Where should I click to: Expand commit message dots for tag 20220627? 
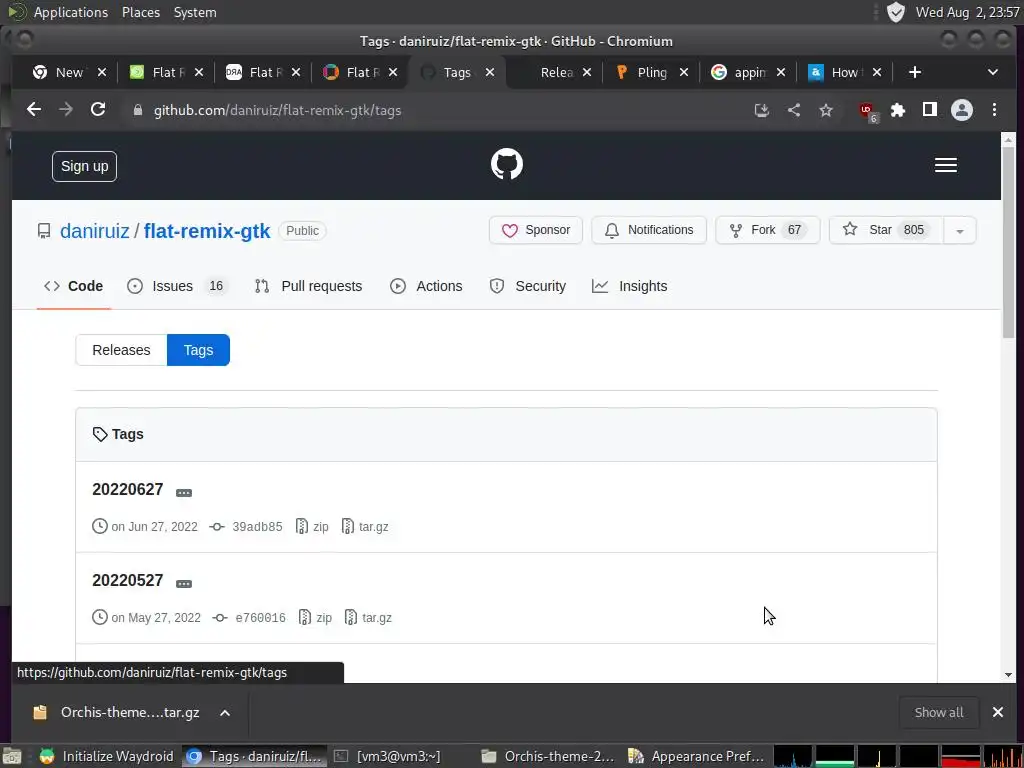click(184, 492)
